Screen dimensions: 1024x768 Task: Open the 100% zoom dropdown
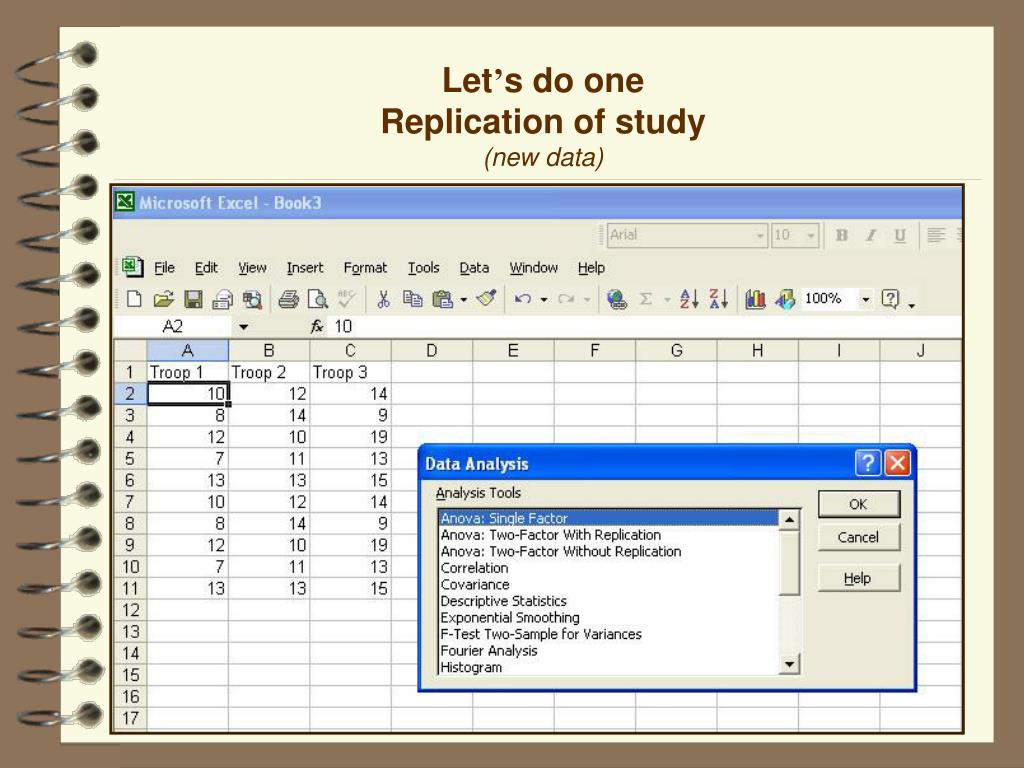(865, 299)
